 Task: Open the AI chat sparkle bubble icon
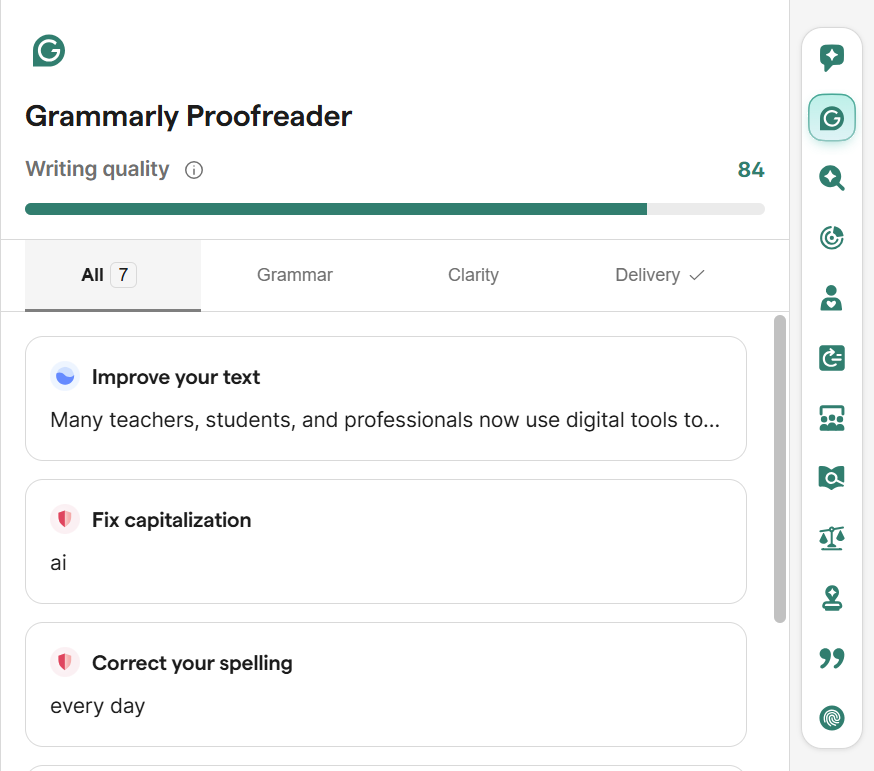coord(831,58)
